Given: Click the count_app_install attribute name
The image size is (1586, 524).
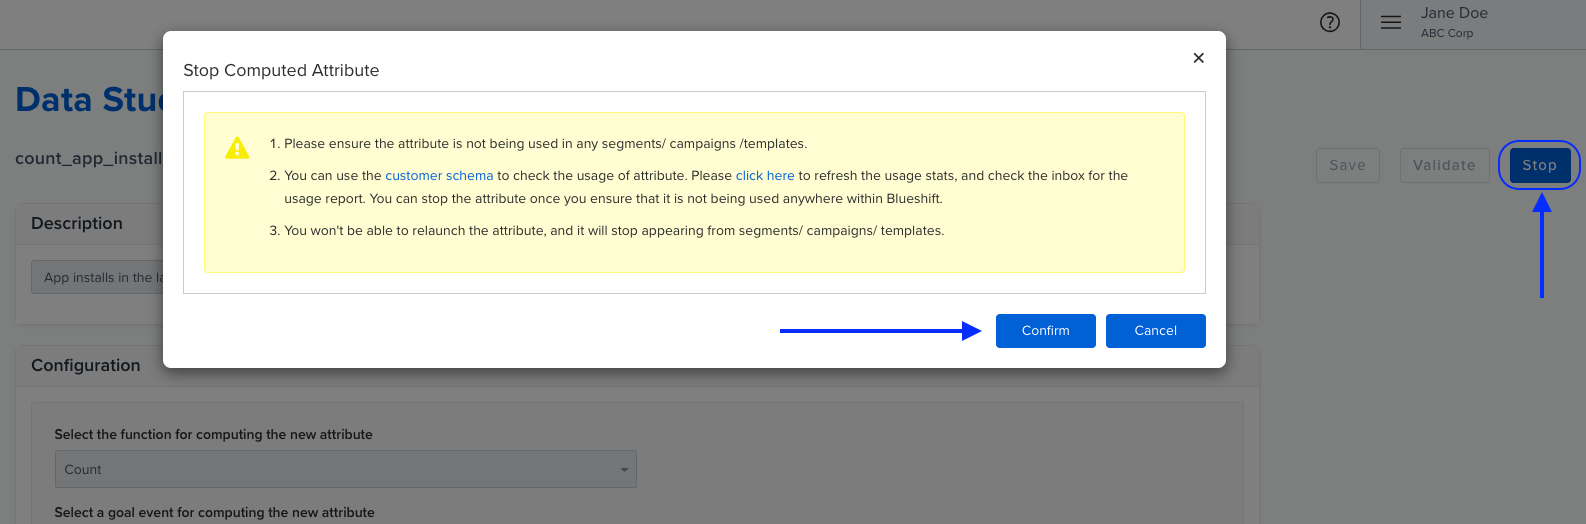Looking at the screenshot, I should [89, 159].
